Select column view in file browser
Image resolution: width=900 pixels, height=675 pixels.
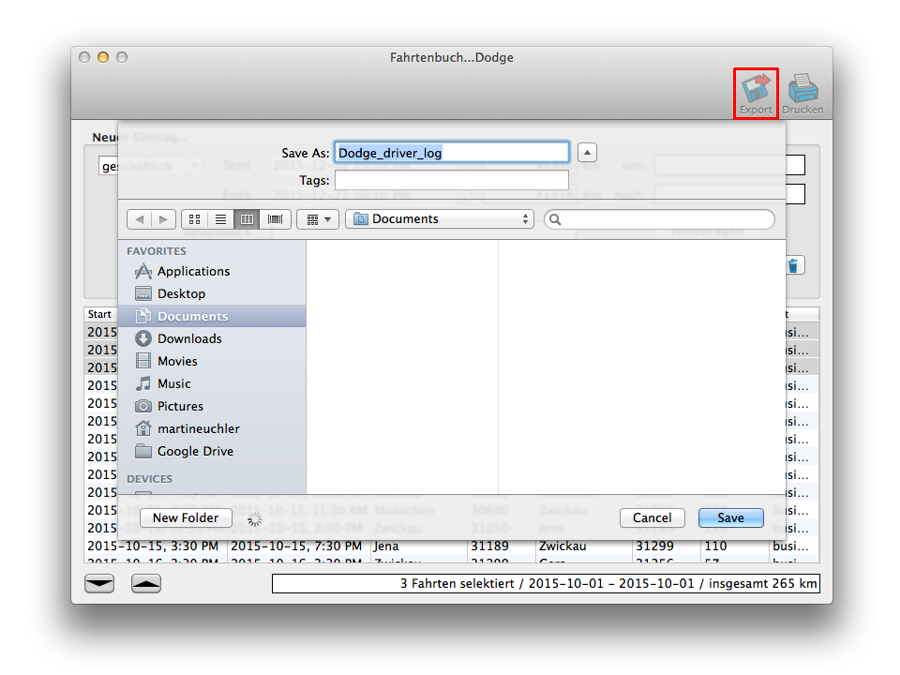[247, 219]
